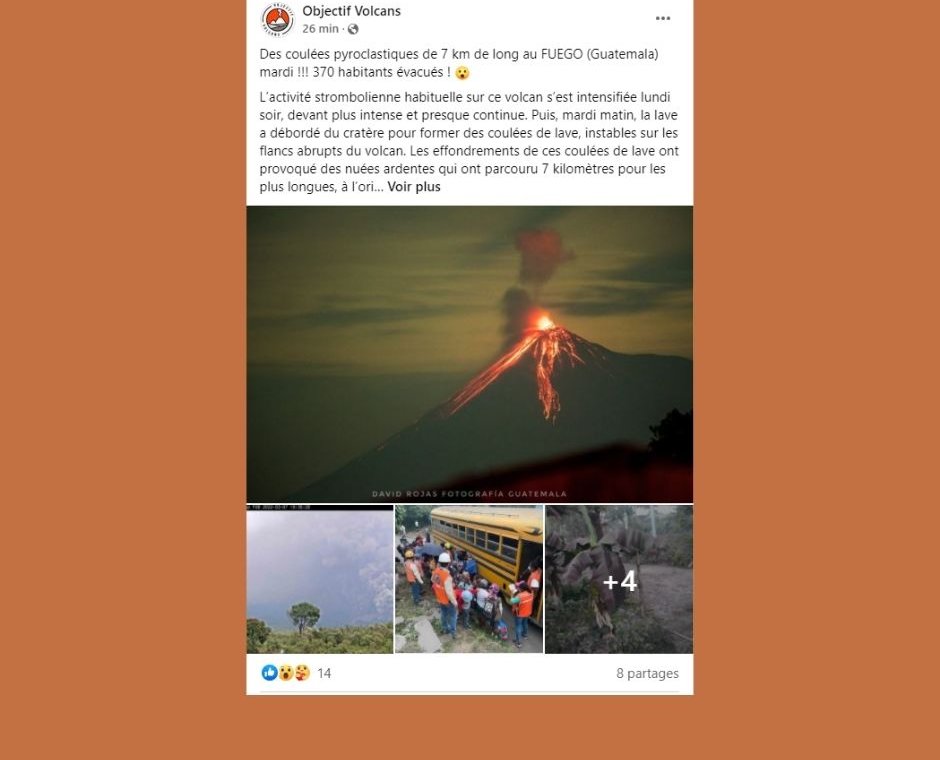Click the glowing crater summit in photo
940x760 pixels.
545,323
